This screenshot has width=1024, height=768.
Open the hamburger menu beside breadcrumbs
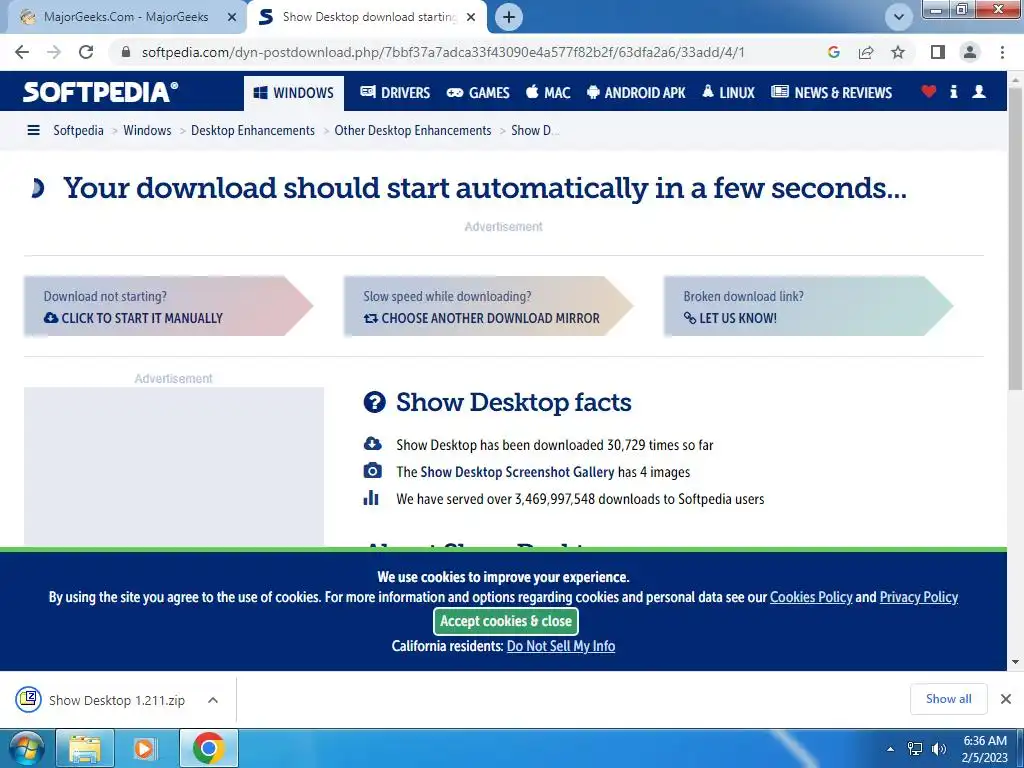click(x=33, y=130)
